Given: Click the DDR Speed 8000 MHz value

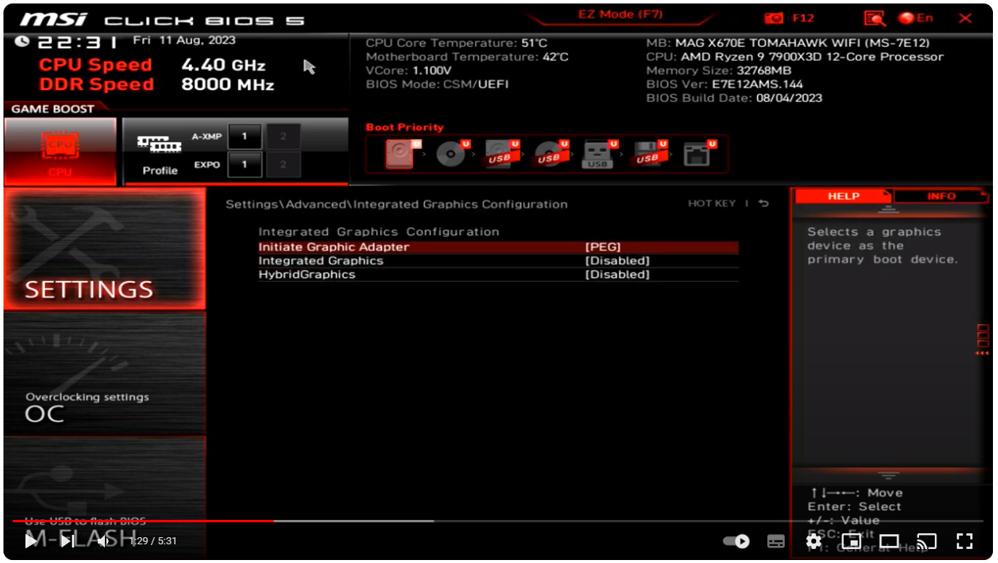Looking at the screenshot, I should 228,85.
